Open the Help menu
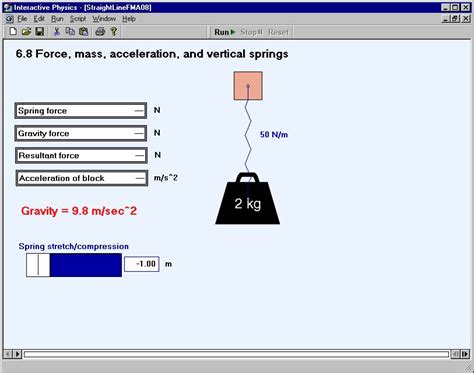The height and width of the screenshot is (373, 474). pyautogui.click(x=129, y=19)
